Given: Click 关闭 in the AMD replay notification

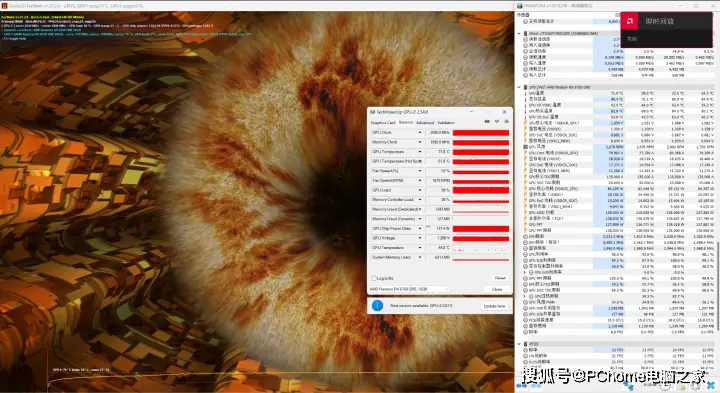Looking at the screenshot, I should (632, 39).
